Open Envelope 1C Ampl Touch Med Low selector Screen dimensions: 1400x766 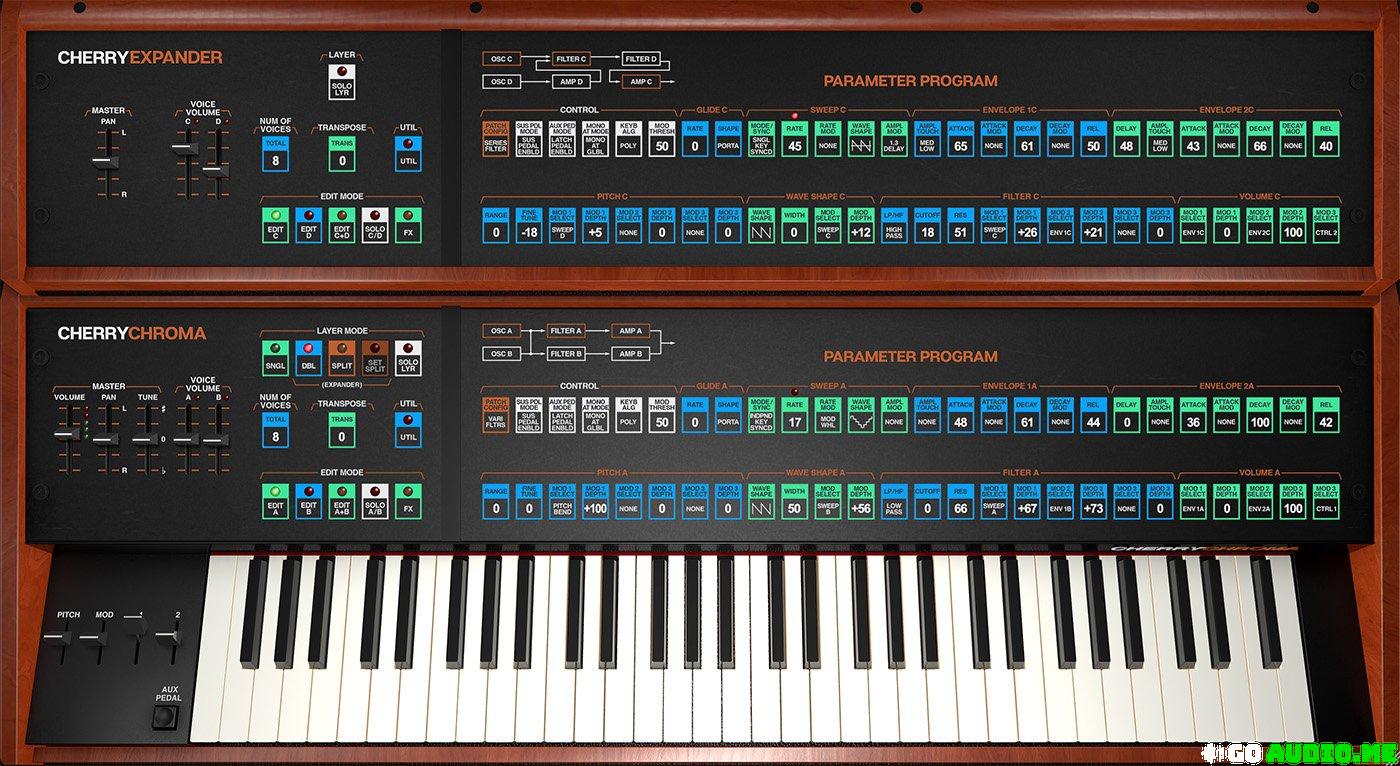pyautogui.click(x=927, y=139)
